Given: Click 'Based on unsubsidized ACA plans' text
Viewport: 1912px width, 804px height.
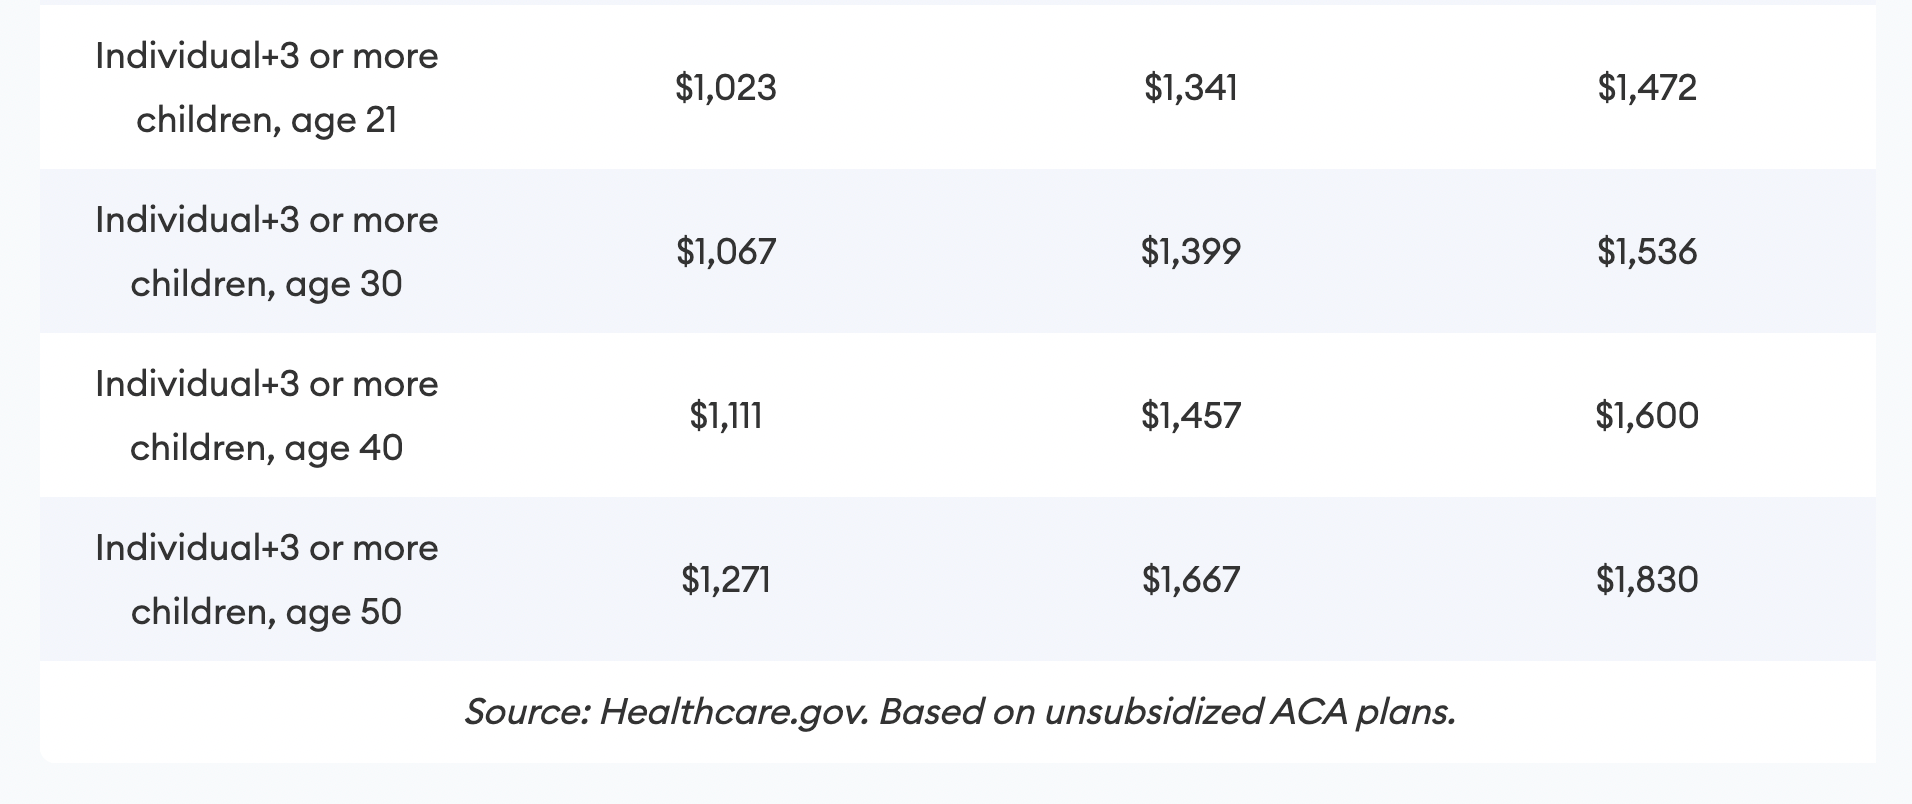Looking at the screenshot, I should click(1167, 711).
